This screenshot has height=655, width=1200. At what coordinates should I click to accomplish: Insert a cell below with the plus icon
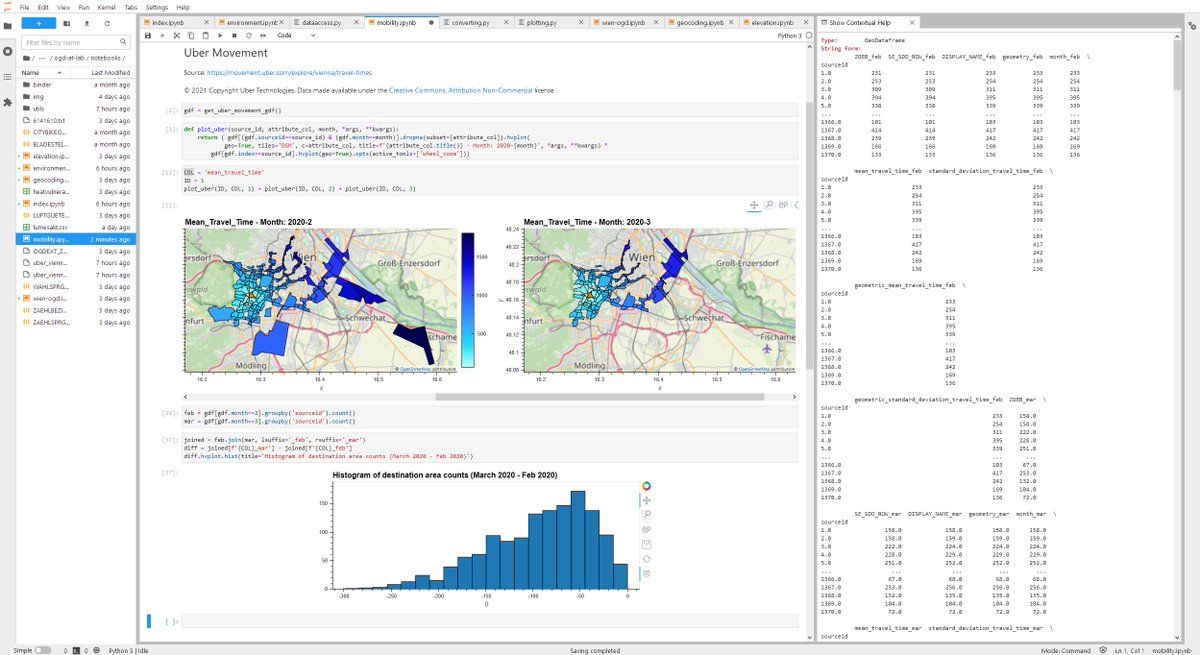point(162,35)
